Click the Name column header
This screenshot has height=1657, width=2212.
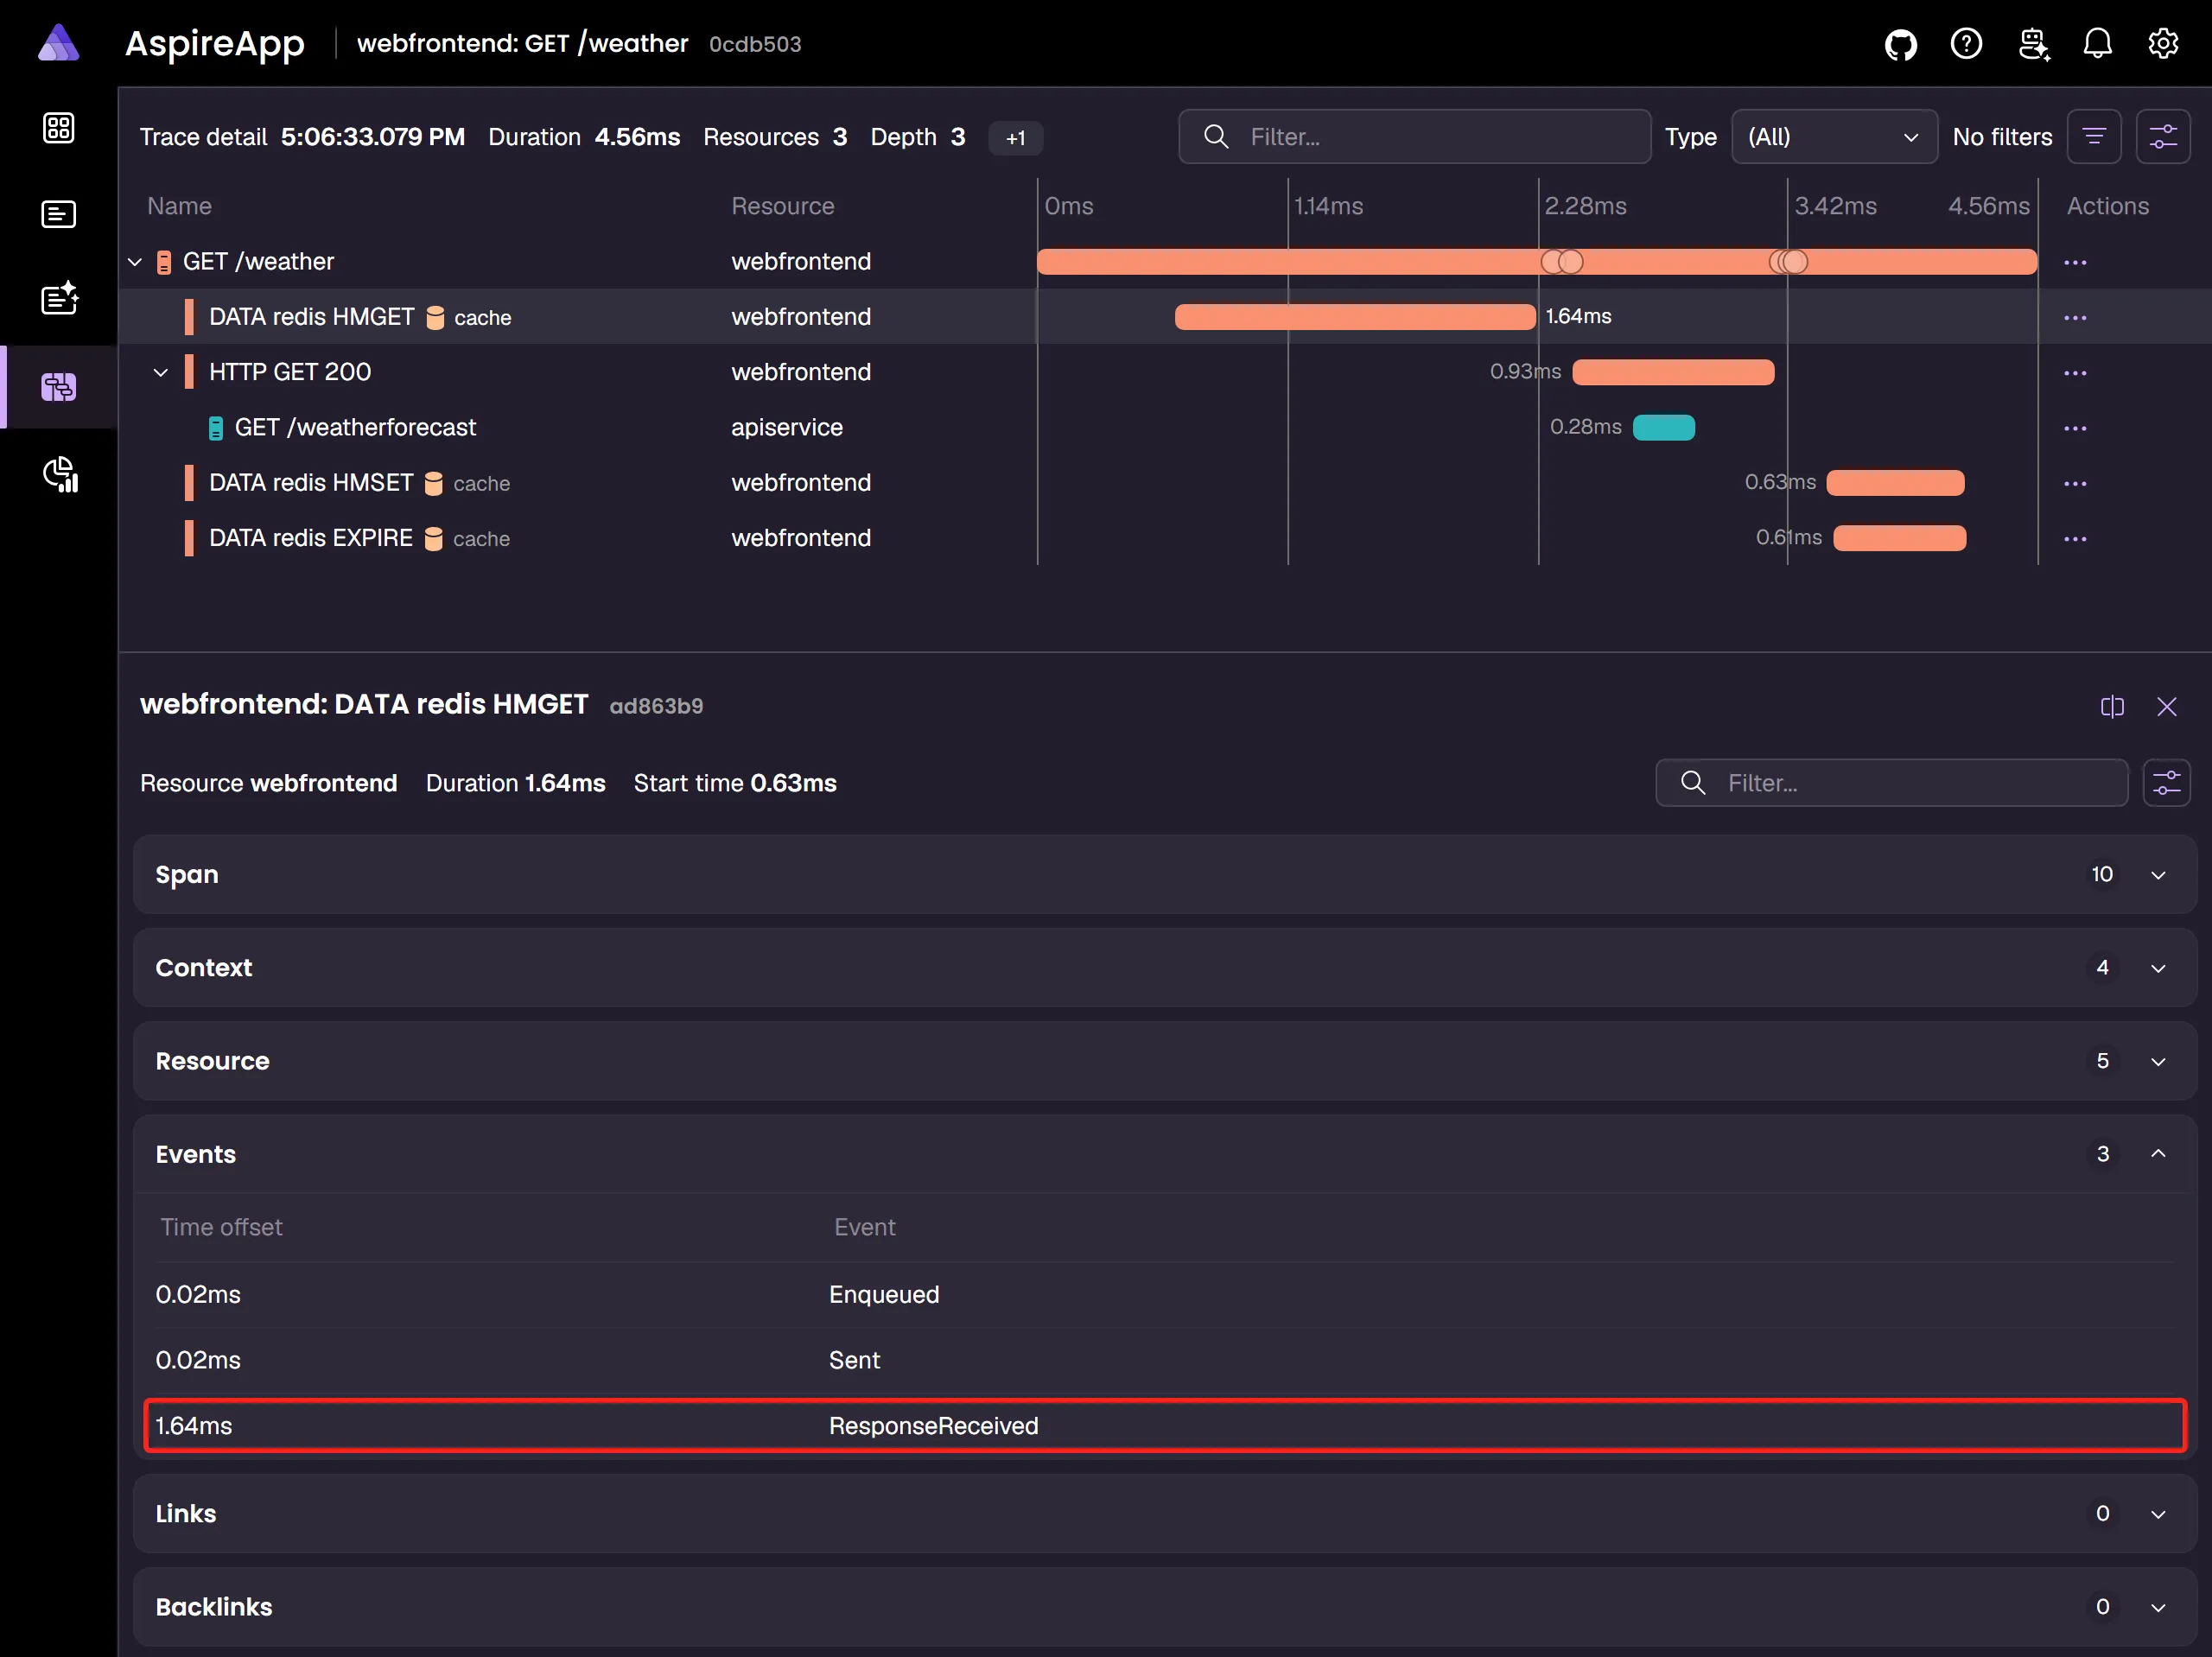[179, 206]
